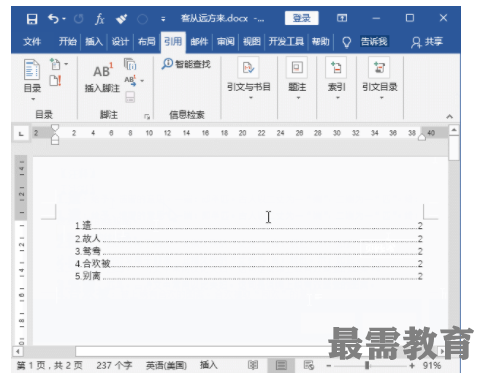The width and height of the screenshot is (480, 383).
Task: Click the word count 237 个字
Action: click(114, 365)
